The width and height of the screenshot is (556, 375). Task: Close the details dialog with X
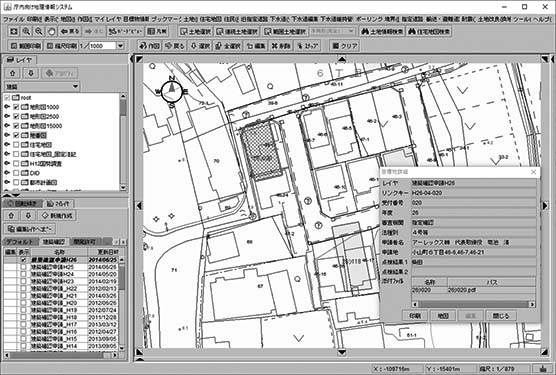533,172
